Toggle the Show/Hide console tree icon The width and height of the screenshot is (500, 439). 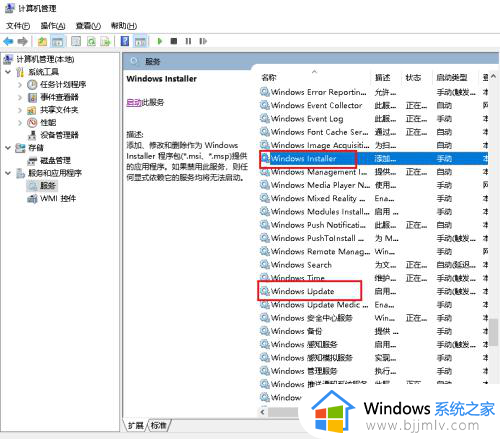(58, 41)
